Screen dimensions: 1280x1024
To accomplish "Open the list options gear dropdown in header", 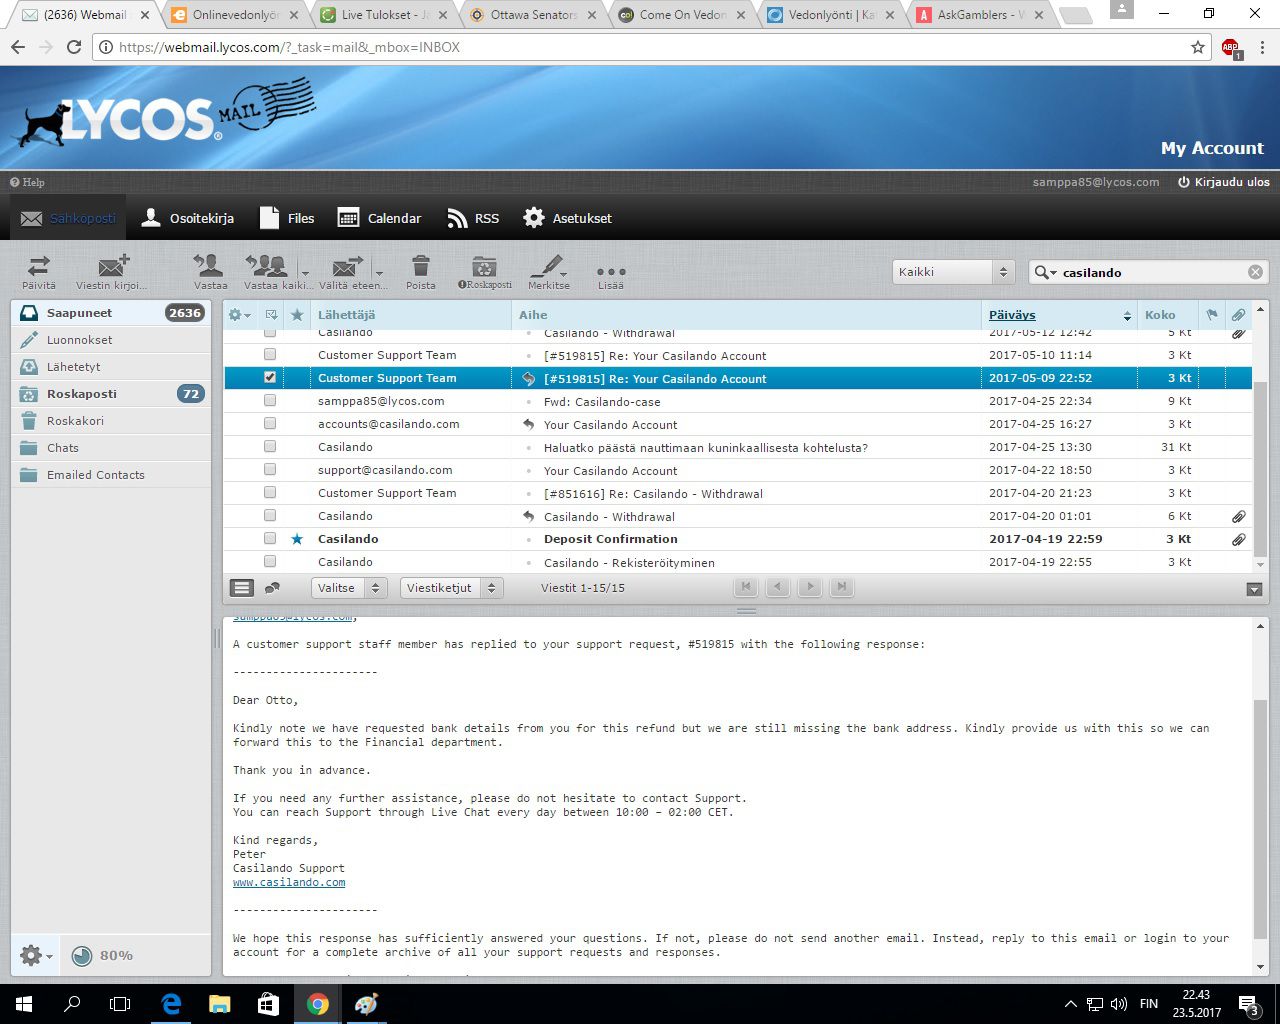I will [240, 315].
